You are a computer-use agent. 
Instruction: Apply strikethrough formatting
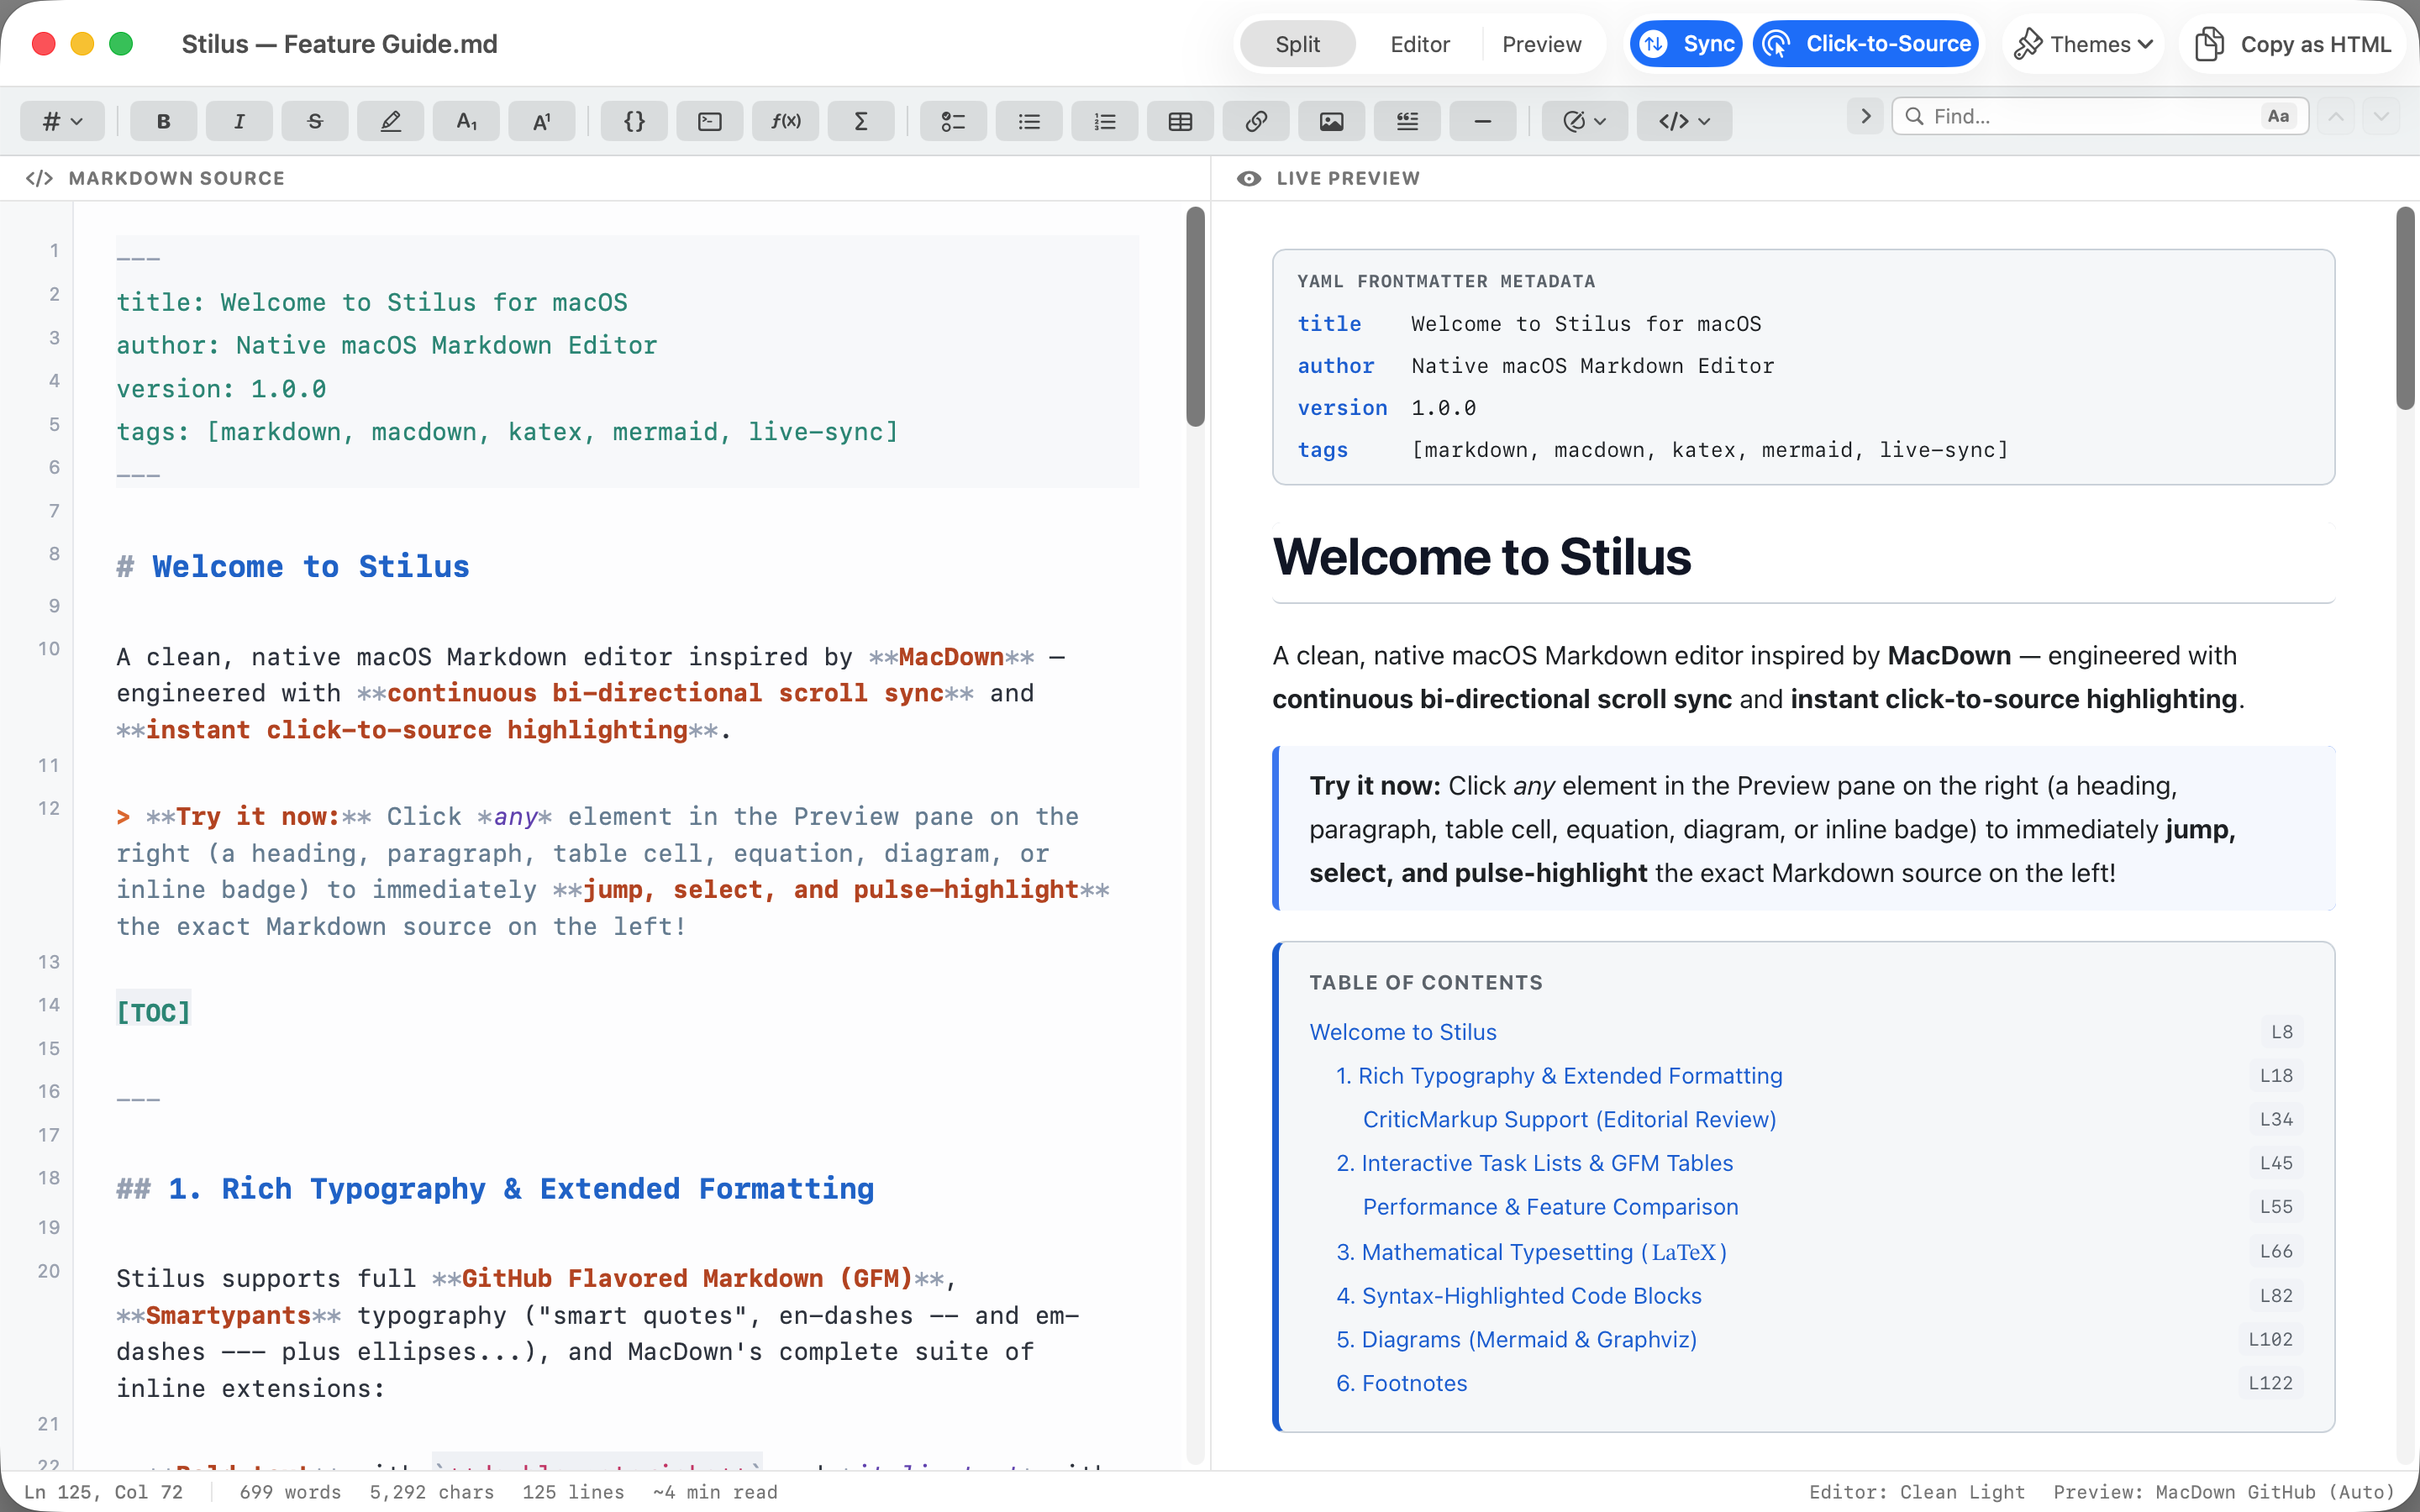(x=315, y=121)
